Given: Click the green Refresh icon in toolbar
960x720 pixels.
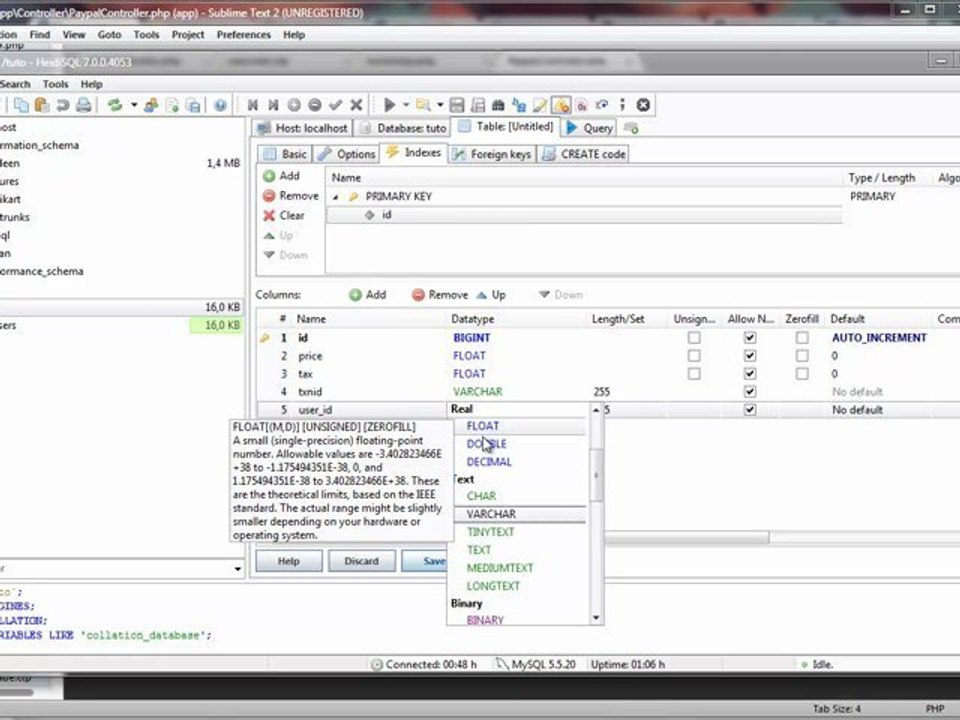Looking at the screenshot, I should click(114, 105).
